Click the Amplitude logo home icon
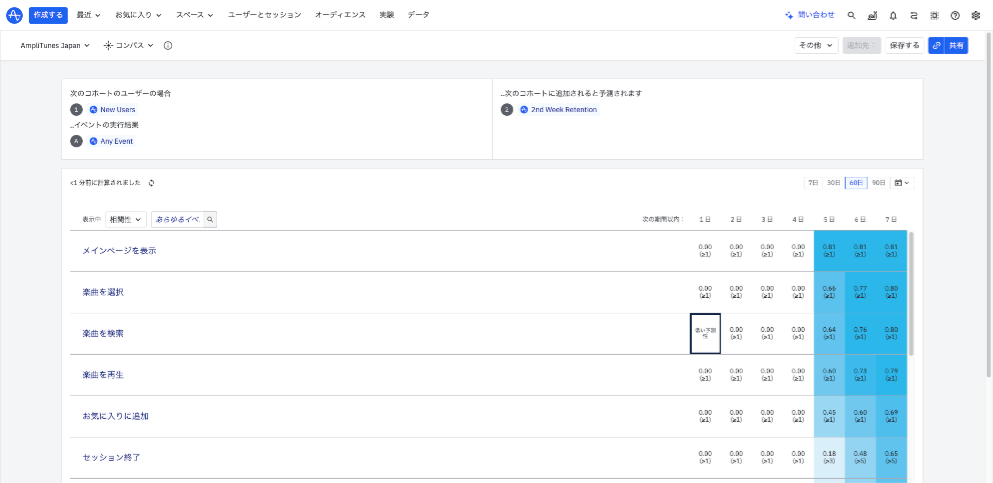The width and height of the screenshot is (993, 483). pos(14,15)
